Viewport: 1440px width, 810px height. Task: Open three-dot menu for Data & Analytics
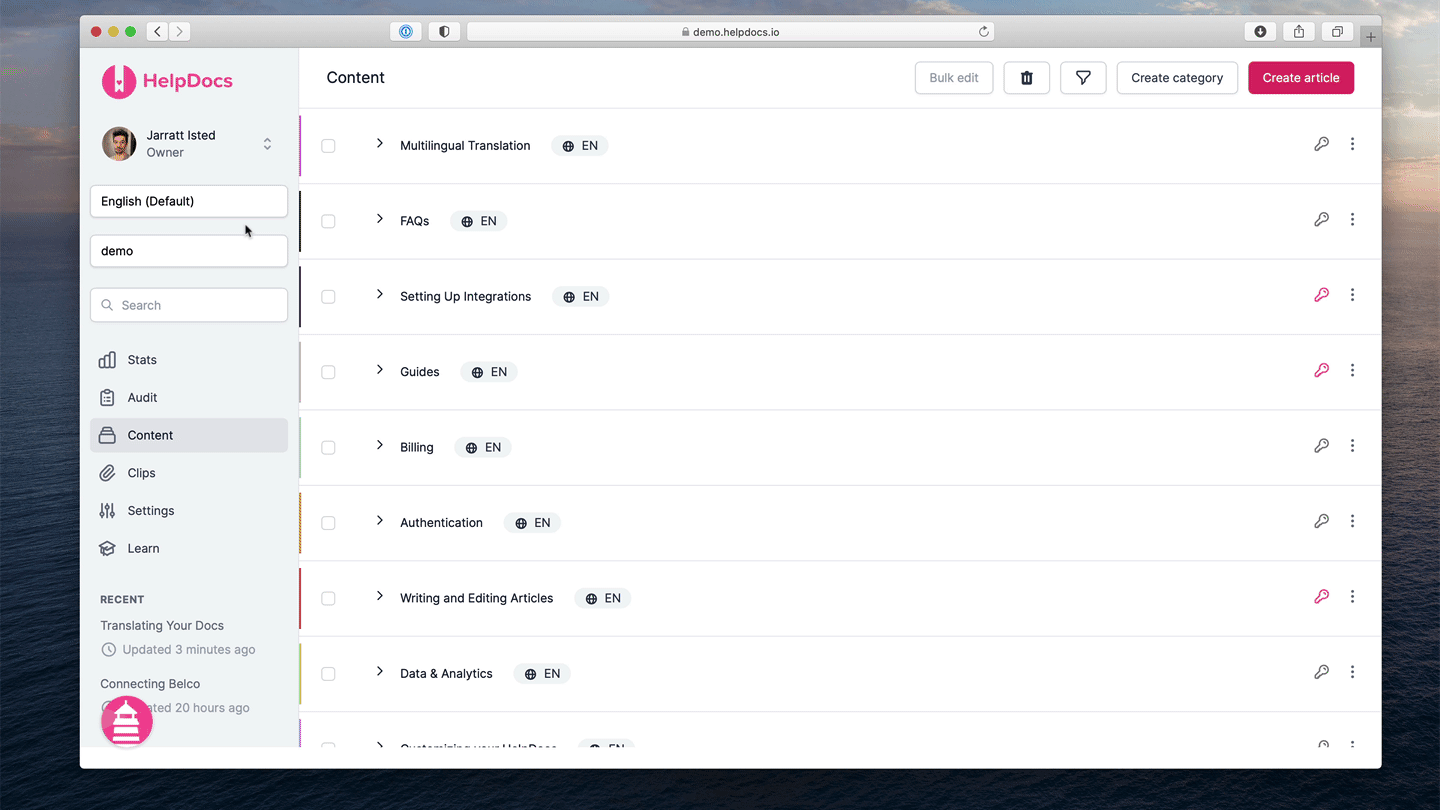point(1352,672)
